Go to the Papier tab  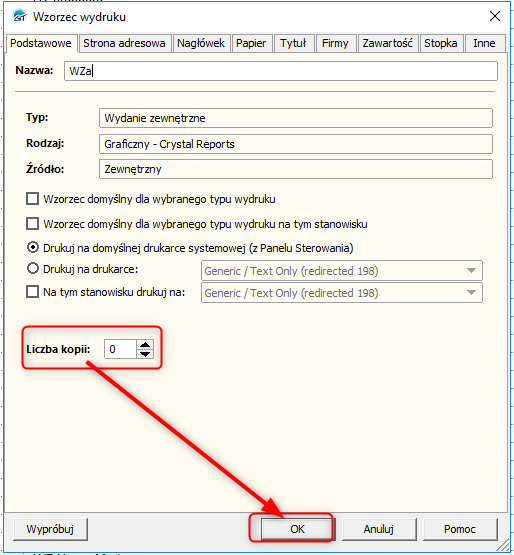251,43
